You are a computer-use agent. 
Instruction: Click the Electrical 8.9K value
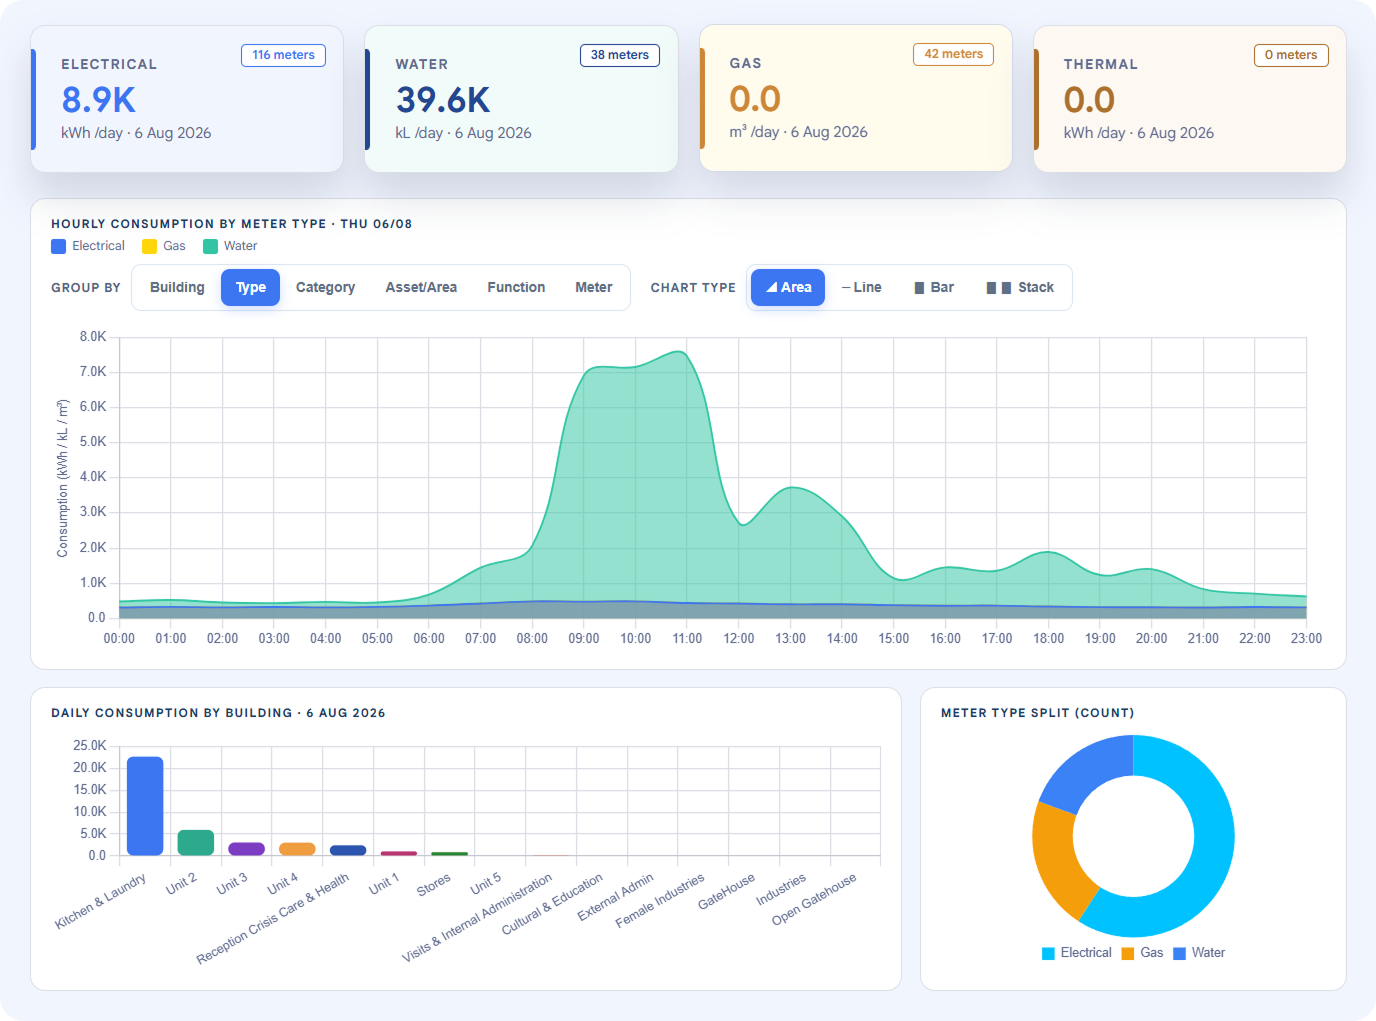click(98, 100)
